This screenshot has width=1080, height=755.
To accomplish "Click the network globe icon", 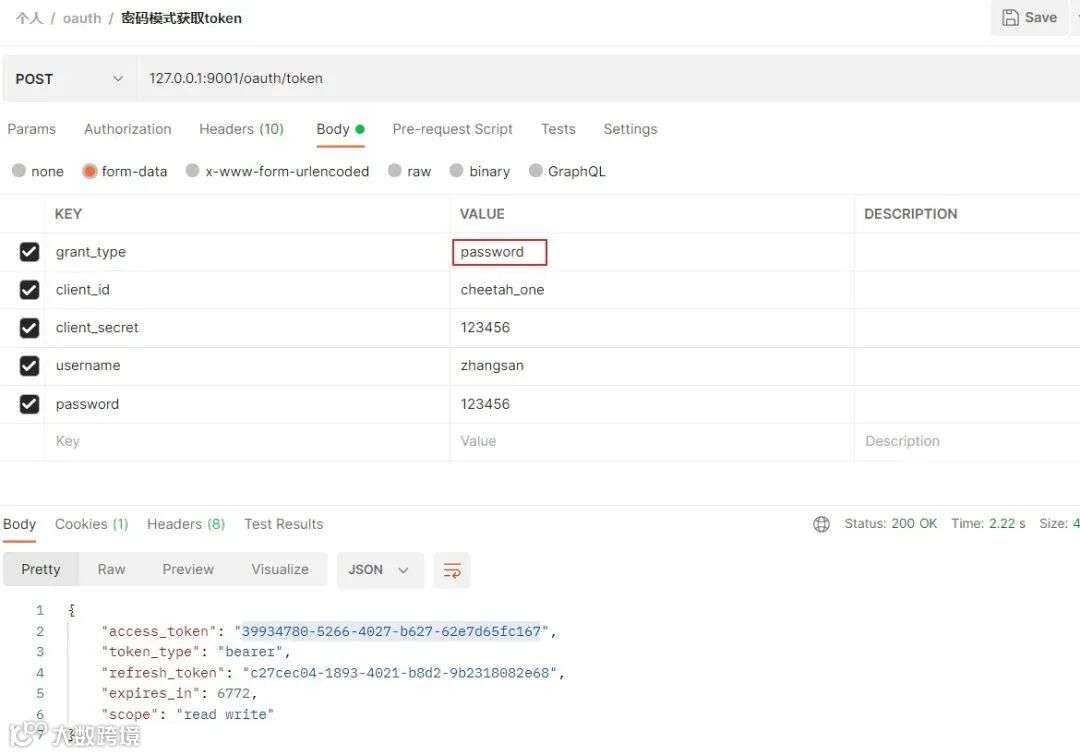I will [x=821, y=524].
